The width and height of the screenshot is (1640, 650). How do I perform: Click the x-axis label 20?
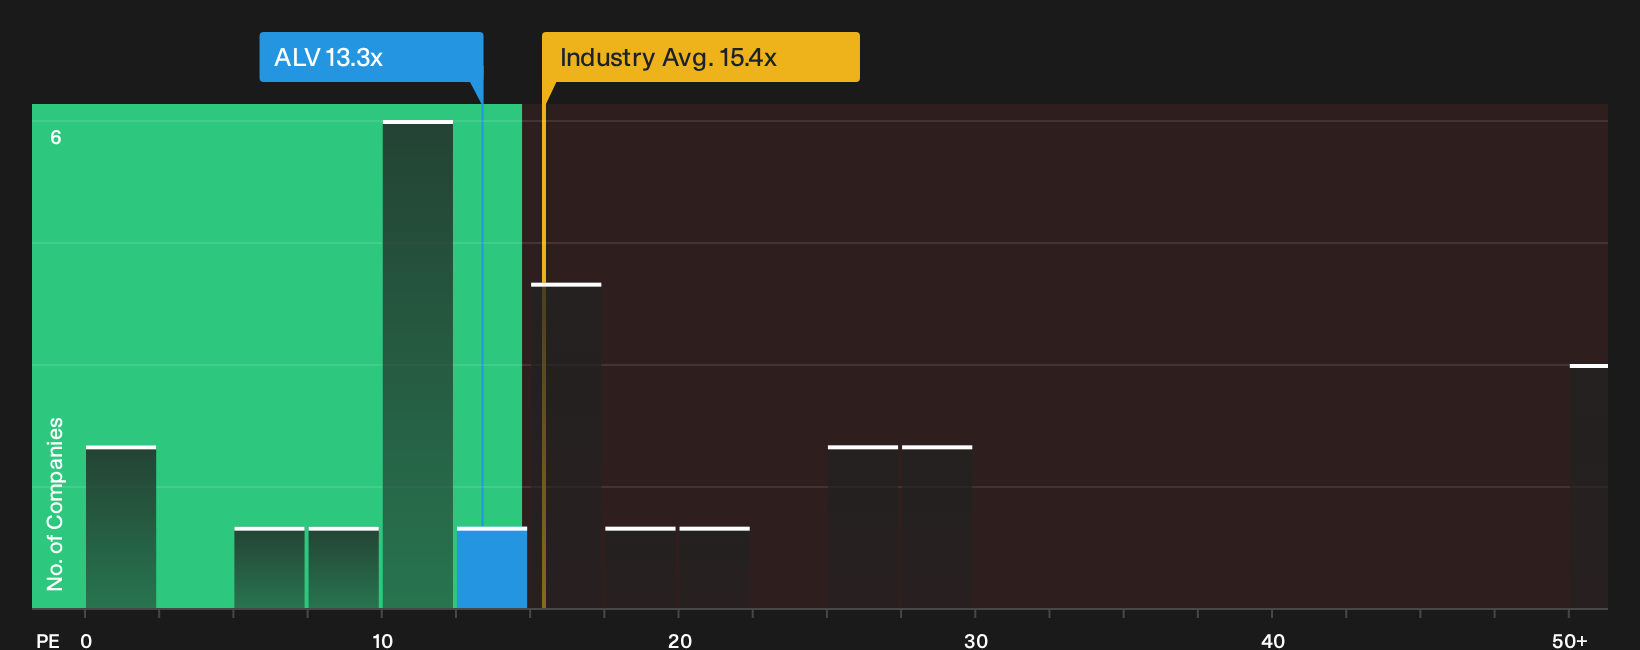pyautogui.click(x=679, y=640)
